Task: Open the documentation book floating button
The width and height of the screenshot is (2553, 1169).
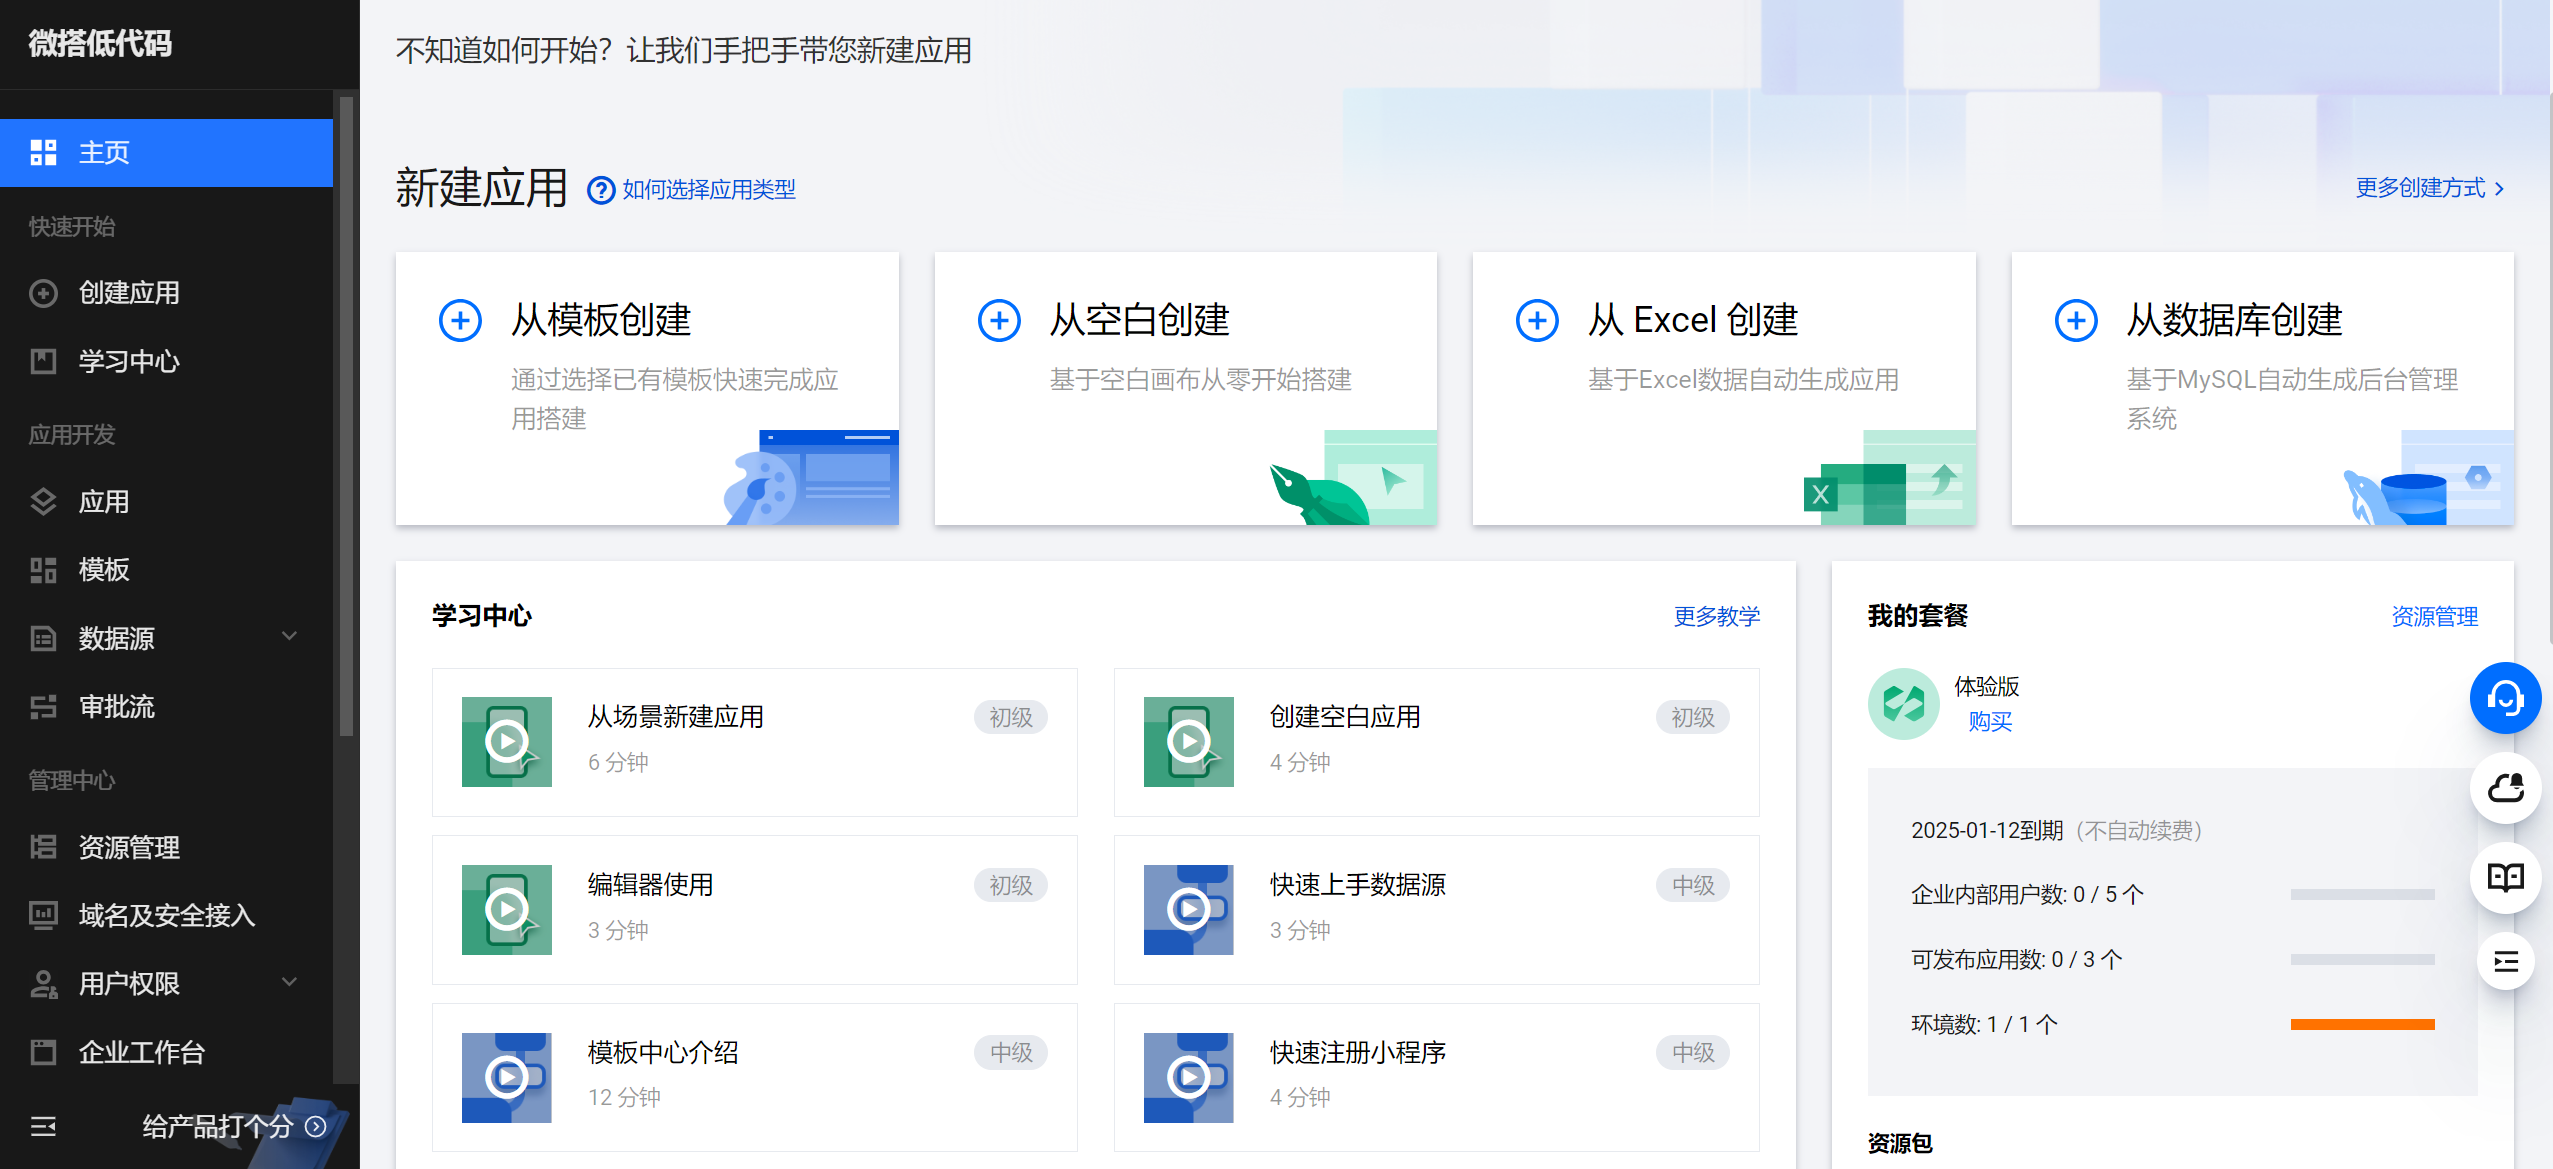Action: [x=2505, y=878]
